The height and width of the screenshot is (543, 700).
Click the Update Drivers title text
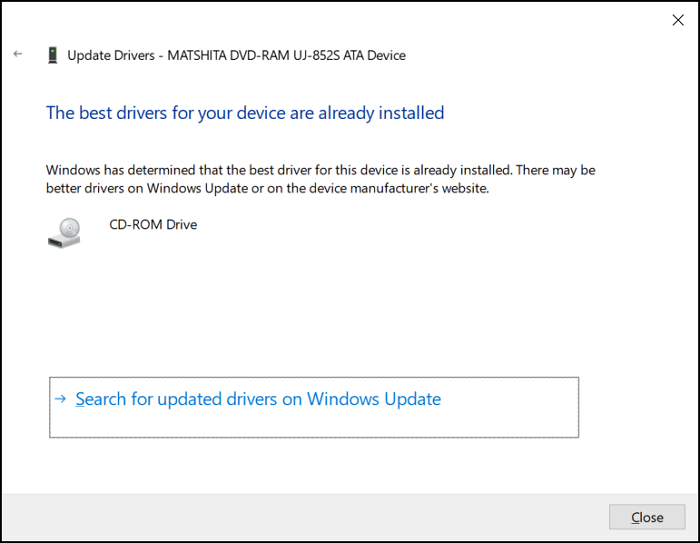(x=111, y=55)
